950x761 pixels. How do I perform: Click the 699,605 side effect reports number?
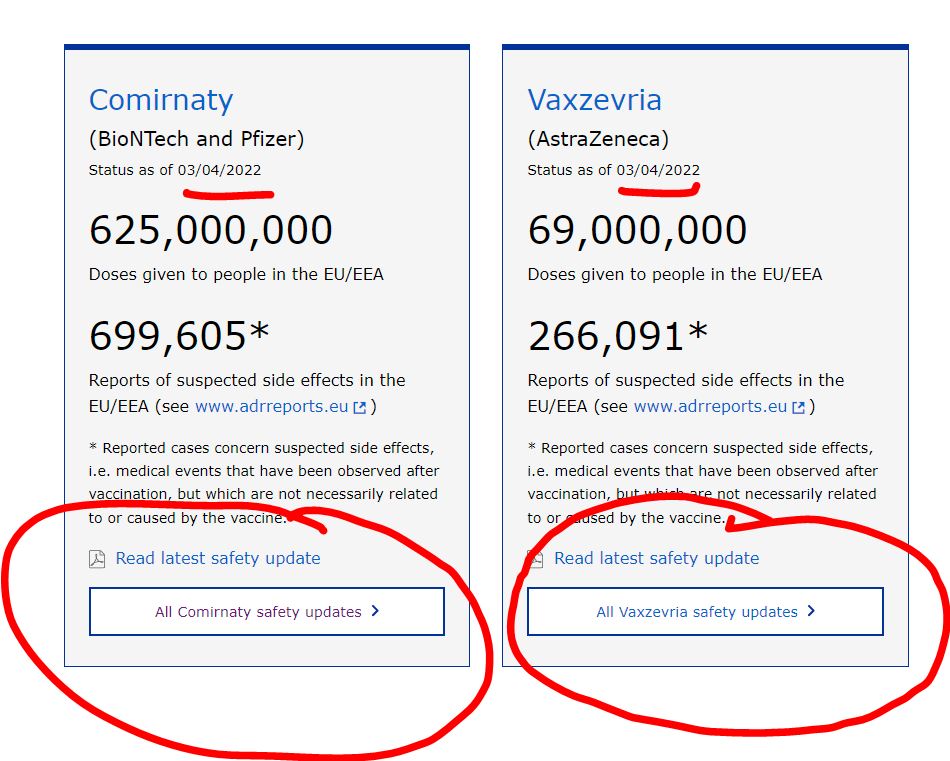tap(178, 337)
